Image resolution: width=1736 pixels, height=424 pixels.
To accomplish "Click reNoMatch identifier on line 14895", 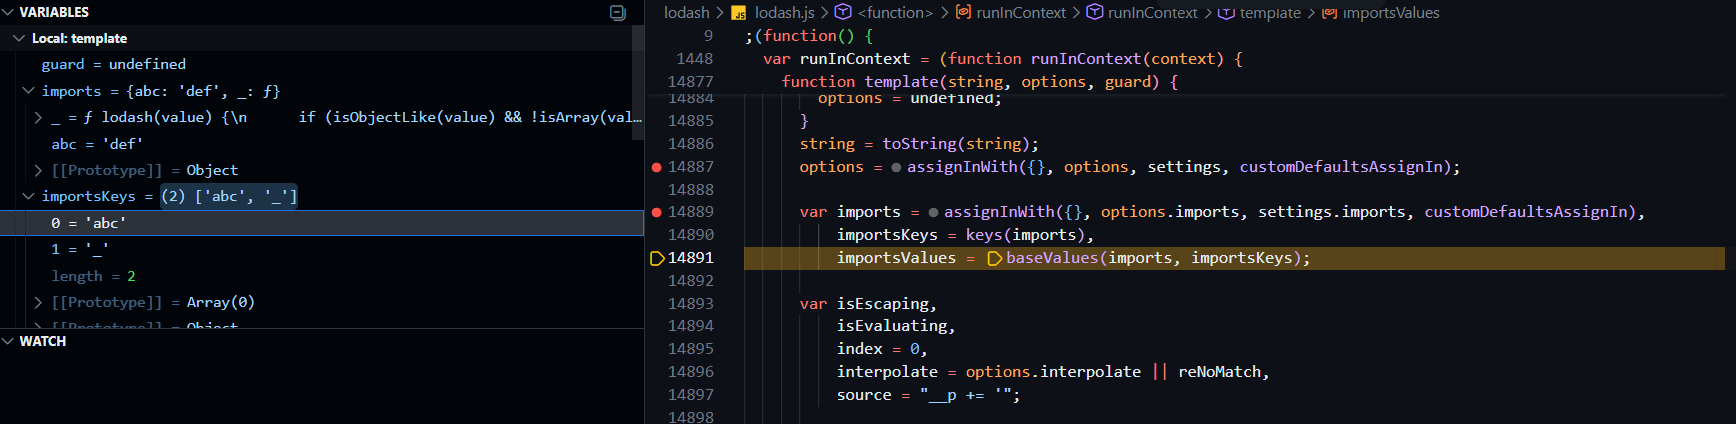I will pyautogui.click(x=1219, y=372).
